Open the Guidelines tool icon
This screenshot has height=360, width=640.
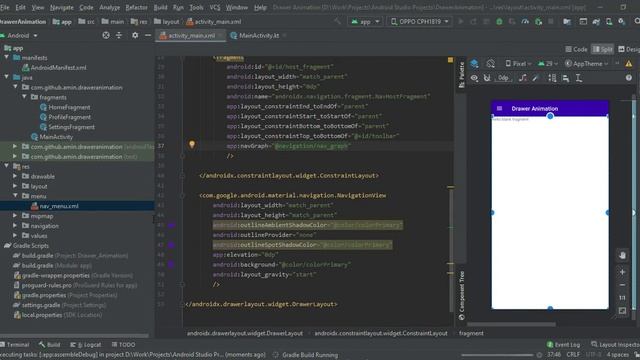click(579, 78)
